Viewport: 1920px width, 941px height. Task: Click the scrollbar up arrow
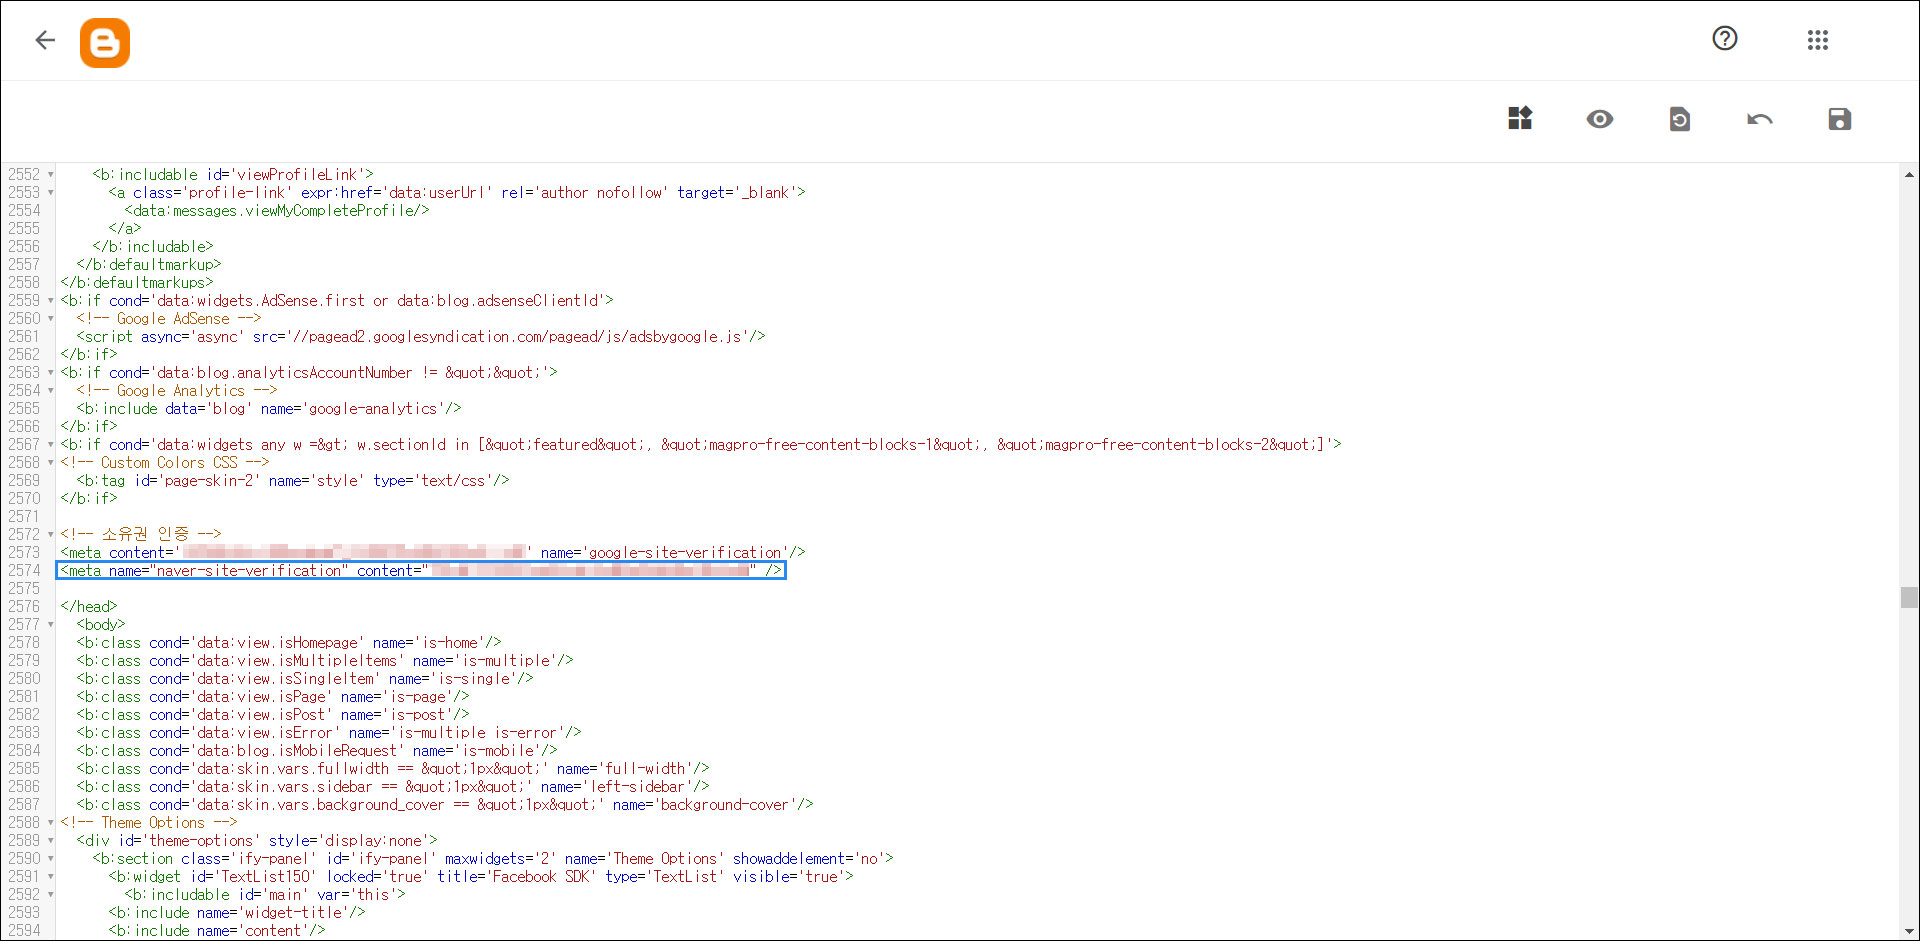[1909, 174]
